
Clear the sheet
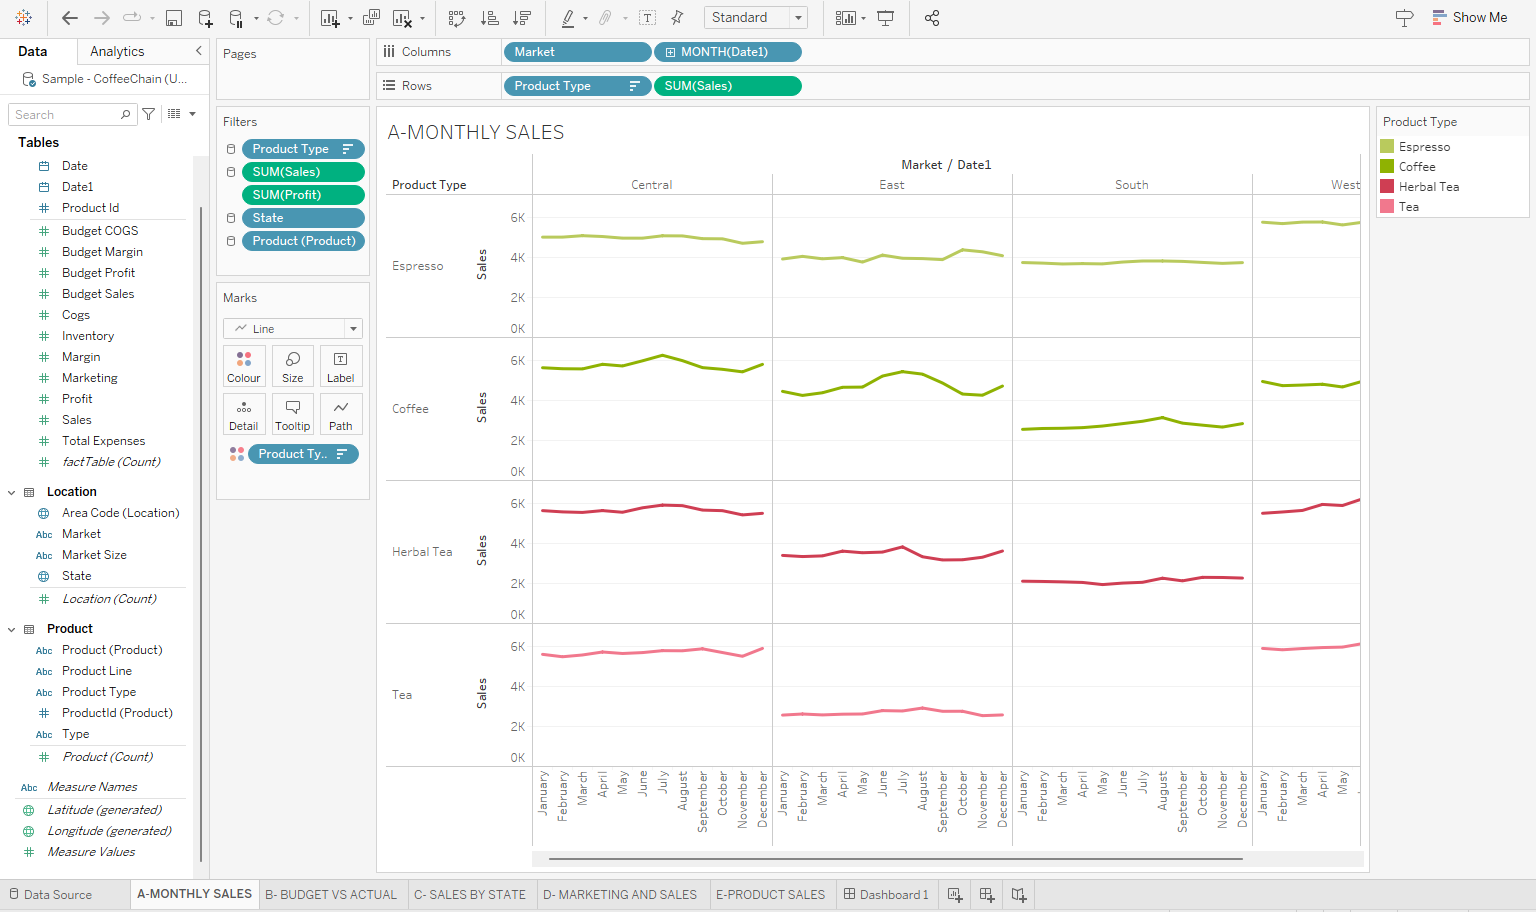(x=402, y=18)
